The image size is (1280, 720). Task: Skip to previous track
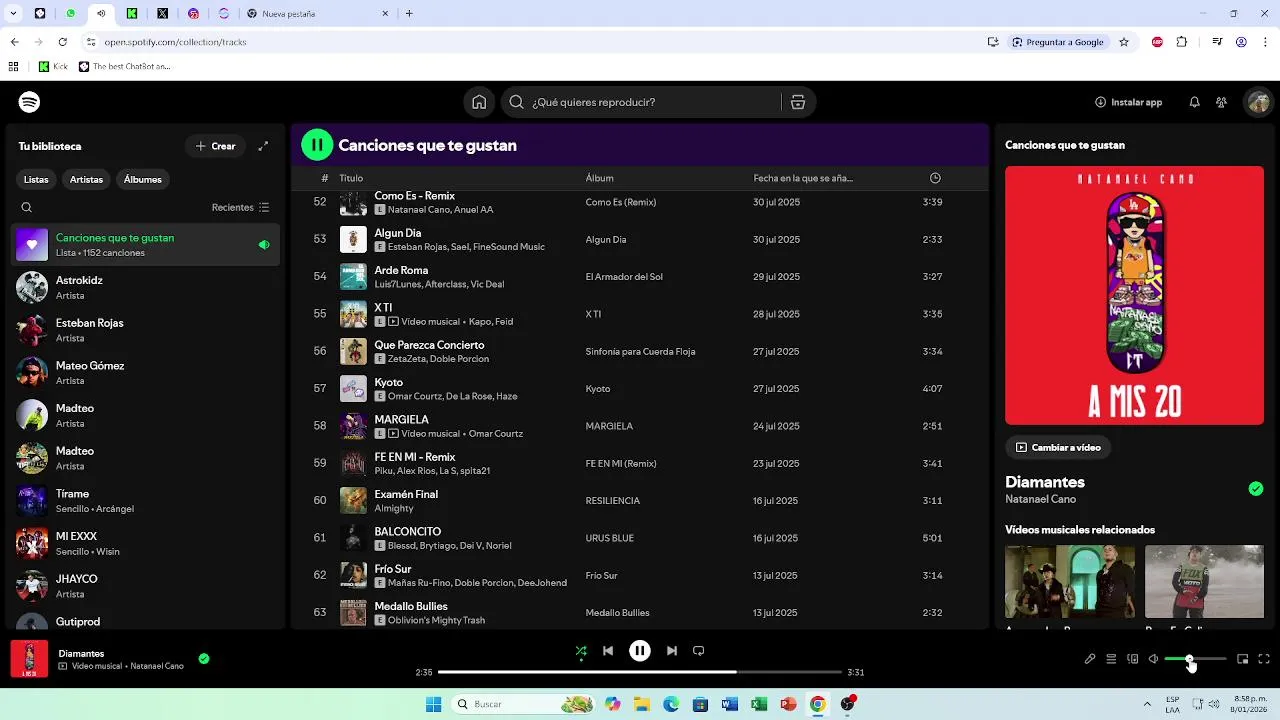pyautogui.click(x=608, y=651)
